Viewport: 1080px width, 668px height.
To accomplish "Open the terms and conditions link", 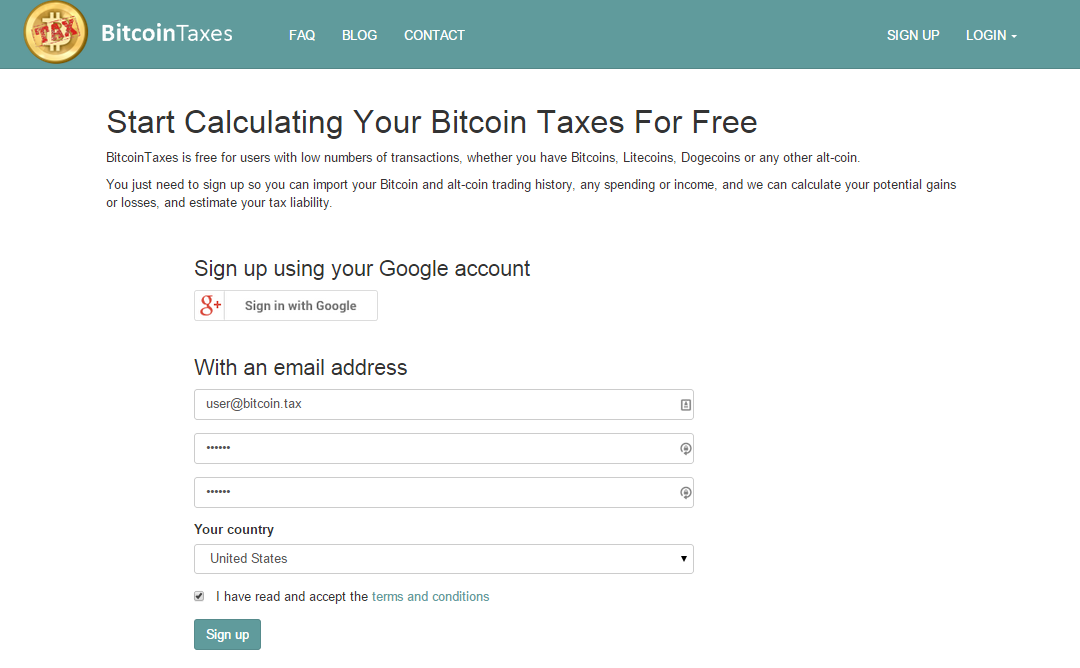I will click(430, 596).
